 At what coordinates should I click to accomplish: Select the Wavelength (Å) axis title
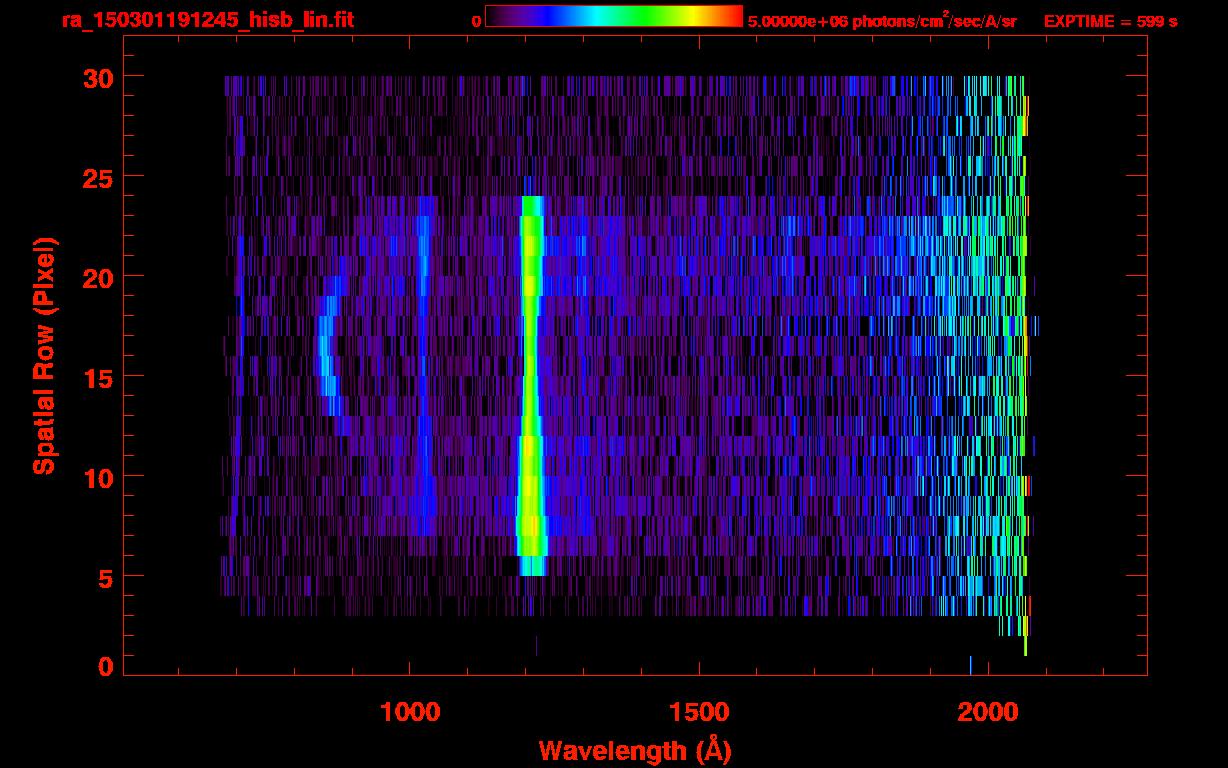click(635, 750)
